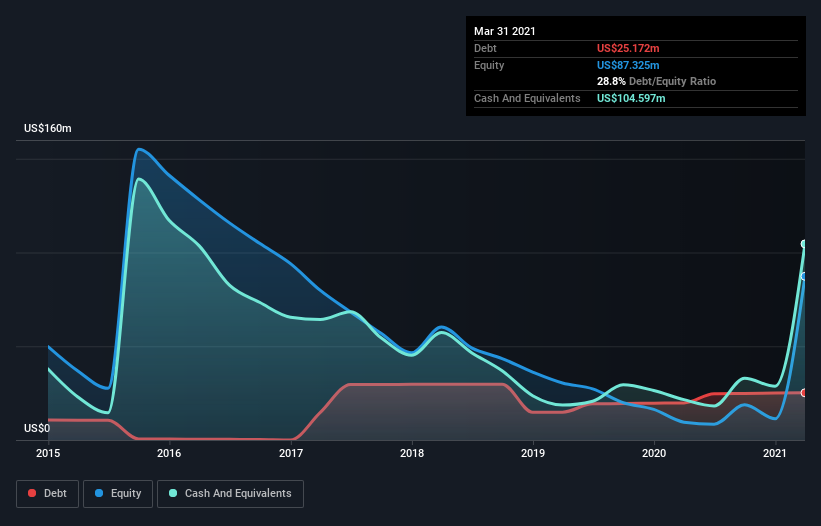The width and height of the screenshot is (821, 526).
Task: Click the Equity value US$87.325m
Action: point(628,65)
